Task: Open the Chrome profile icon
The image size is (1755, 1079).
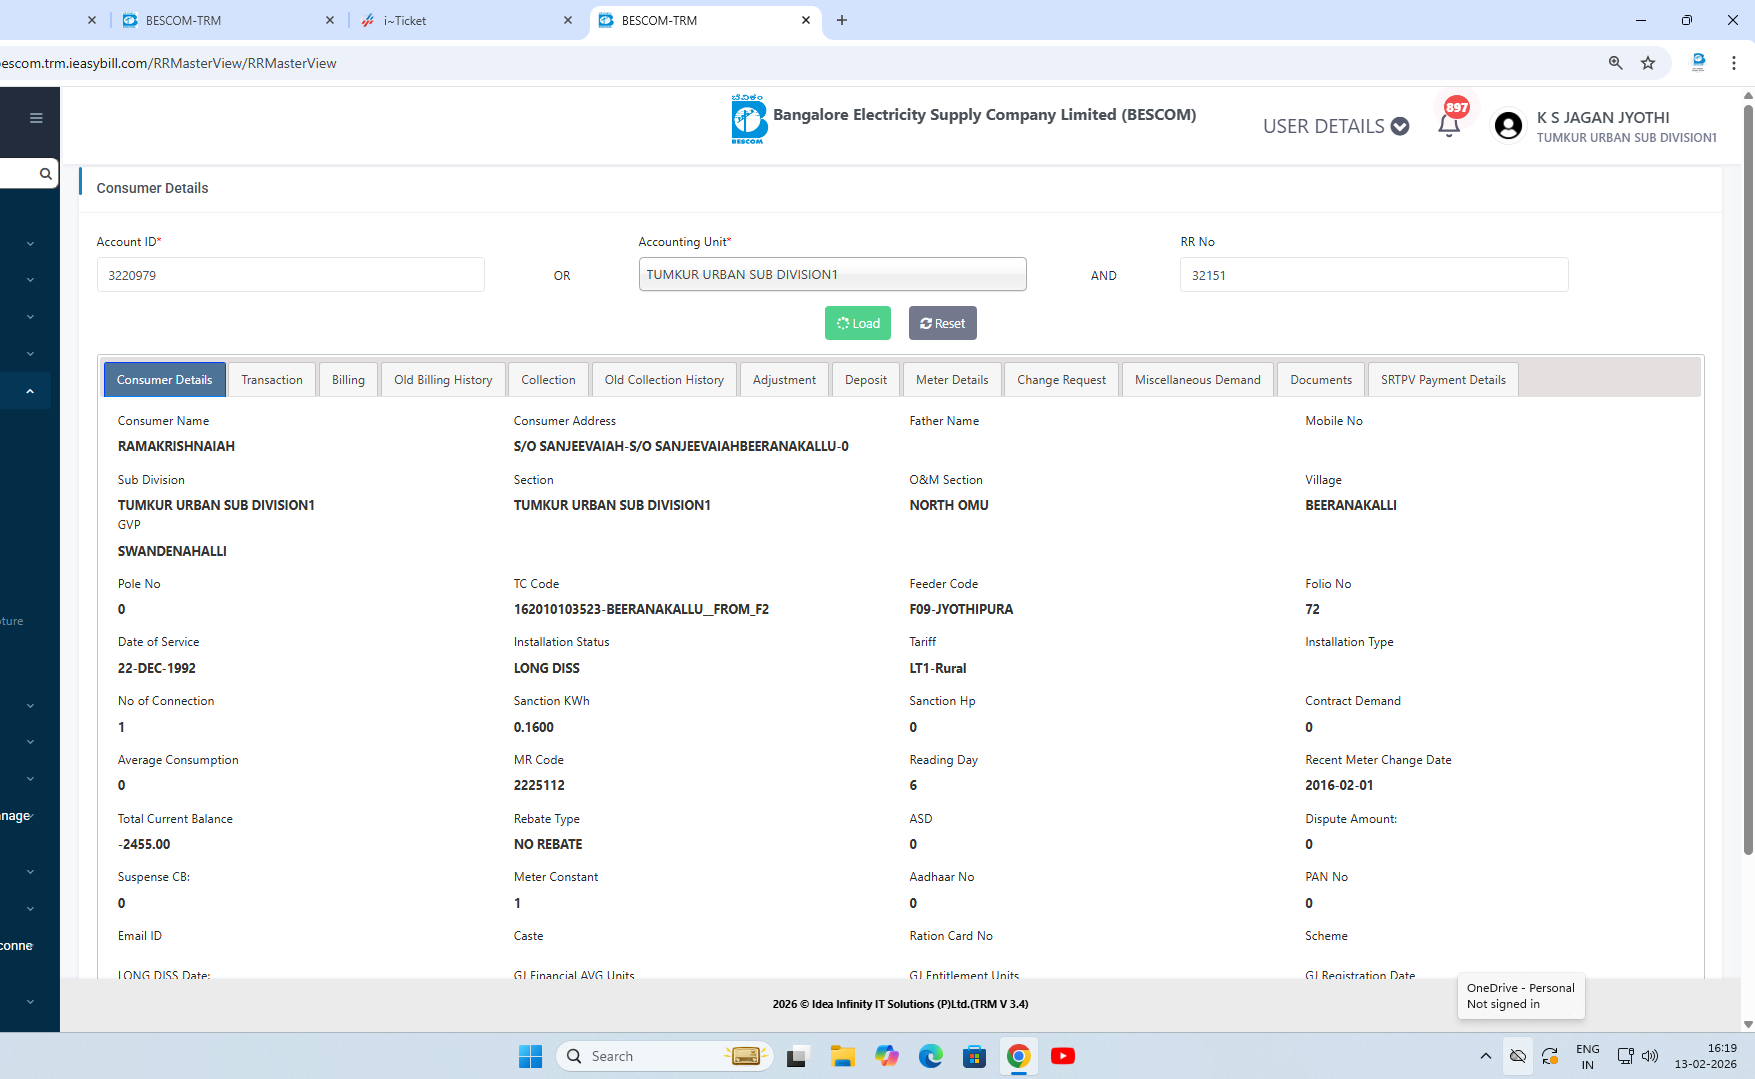Action: (x=1698, y=63)
